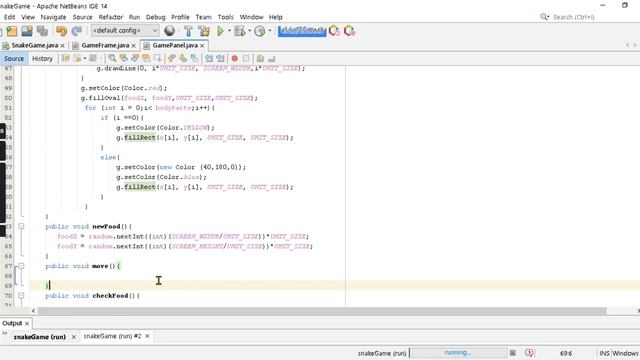Close the Output panel
This screenshot has height=360, width=640.
click(x=27, y=324)
